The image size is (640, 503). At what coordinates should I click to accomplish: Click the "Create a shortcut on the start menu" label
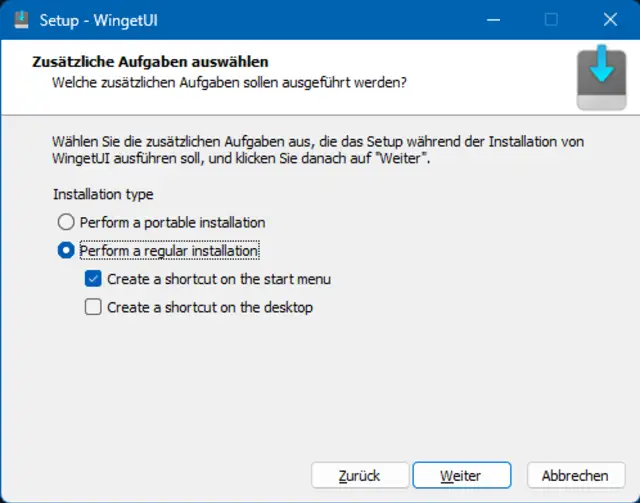pyautogui.click(x=219, y=279)
